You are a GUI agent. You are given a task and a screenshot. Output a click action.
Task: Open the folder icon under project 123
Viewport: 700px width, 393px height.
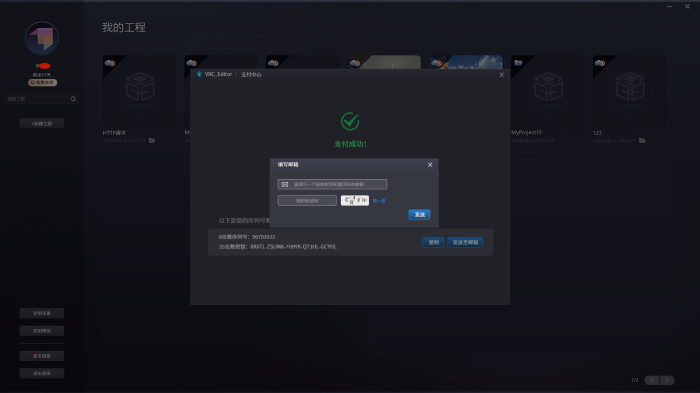[642, 141]
